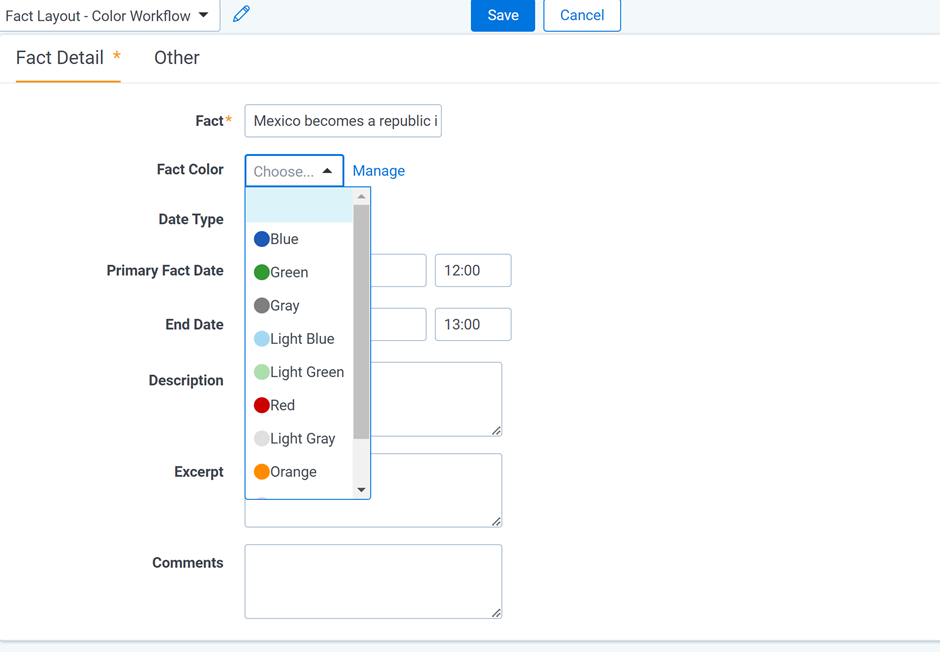This screenshot has width=940, height=652.
Task: Click into the Comments text area
Action: tap(373, 581)
